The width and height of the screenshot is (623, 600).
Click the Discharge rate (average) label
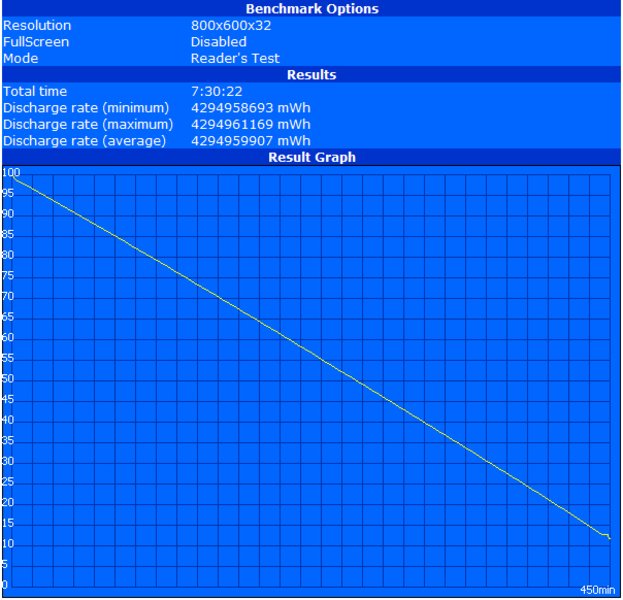84,141
